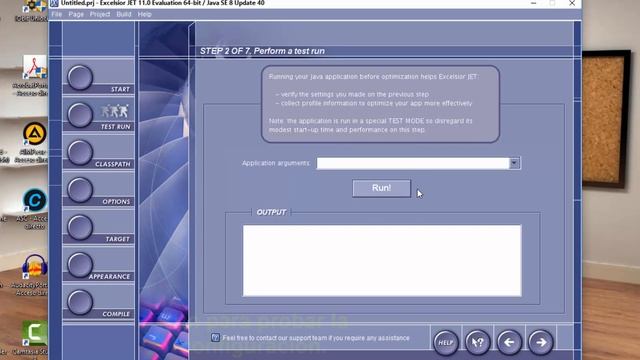Image resolution: width=640 pixels, height=360 pixels.
Task: Expand the Application arguments dropdown arrow
Action: (514, 163)
